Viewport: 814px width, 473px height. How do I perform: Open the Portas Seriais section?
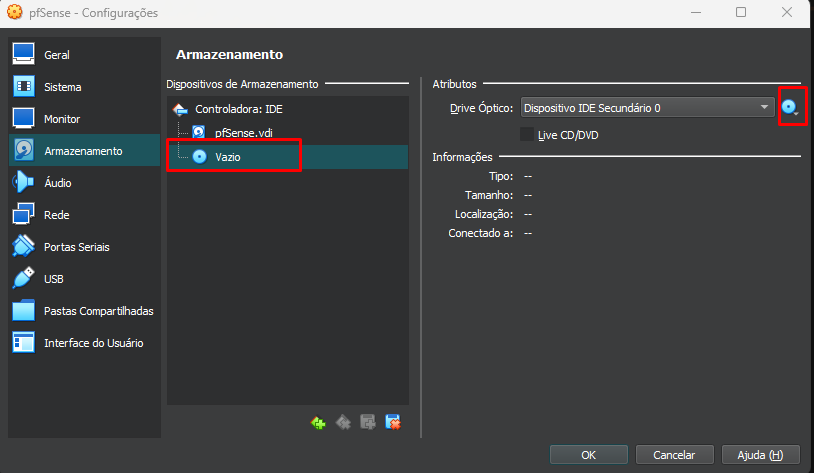85,247
